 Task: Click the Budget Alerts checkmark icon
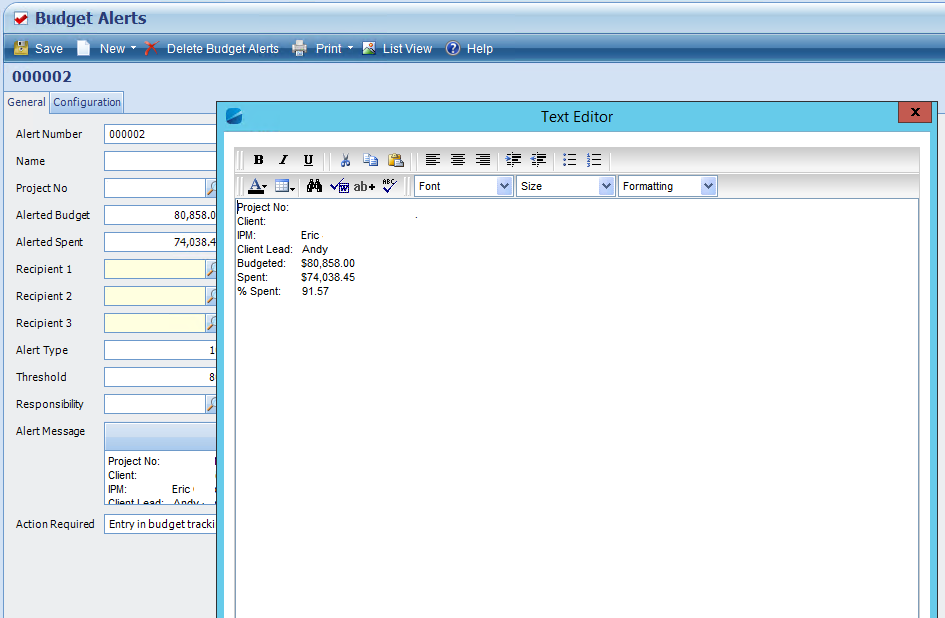coord(20,19)
